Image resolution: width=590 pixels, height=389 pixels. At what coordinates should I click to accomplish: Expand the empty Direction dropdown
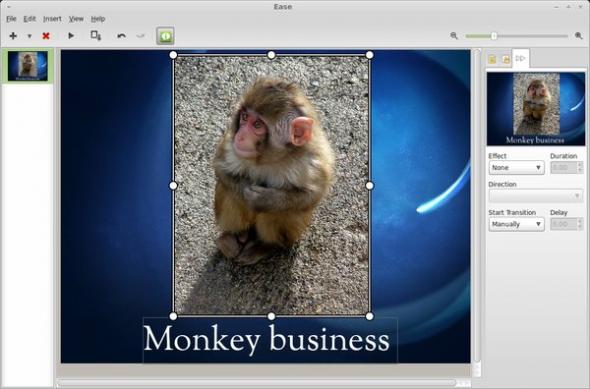(x=535, y=196)
